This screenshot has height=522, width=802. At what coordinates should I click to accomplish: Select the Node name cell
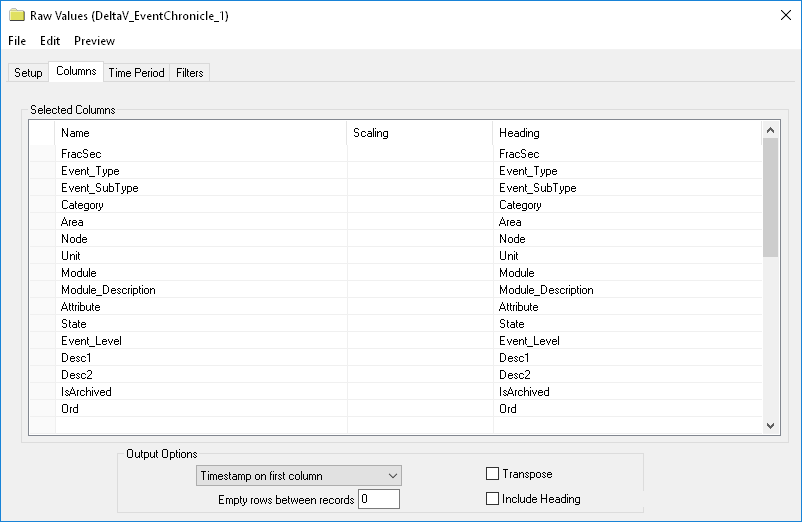pos(200,239)
